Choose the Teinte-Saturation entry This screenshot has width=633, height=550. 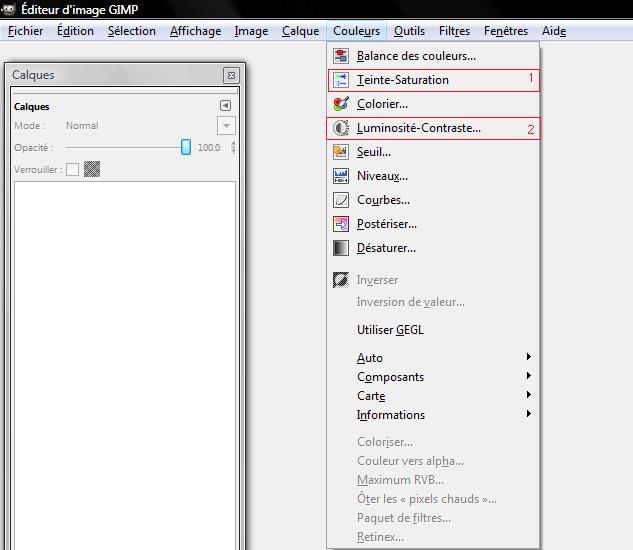(433, 80)
